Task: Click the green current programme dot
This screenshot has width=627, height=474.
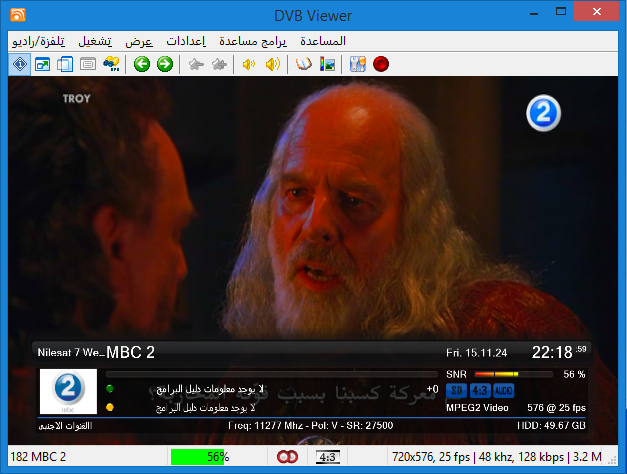Action: click(x=110, y=388)
